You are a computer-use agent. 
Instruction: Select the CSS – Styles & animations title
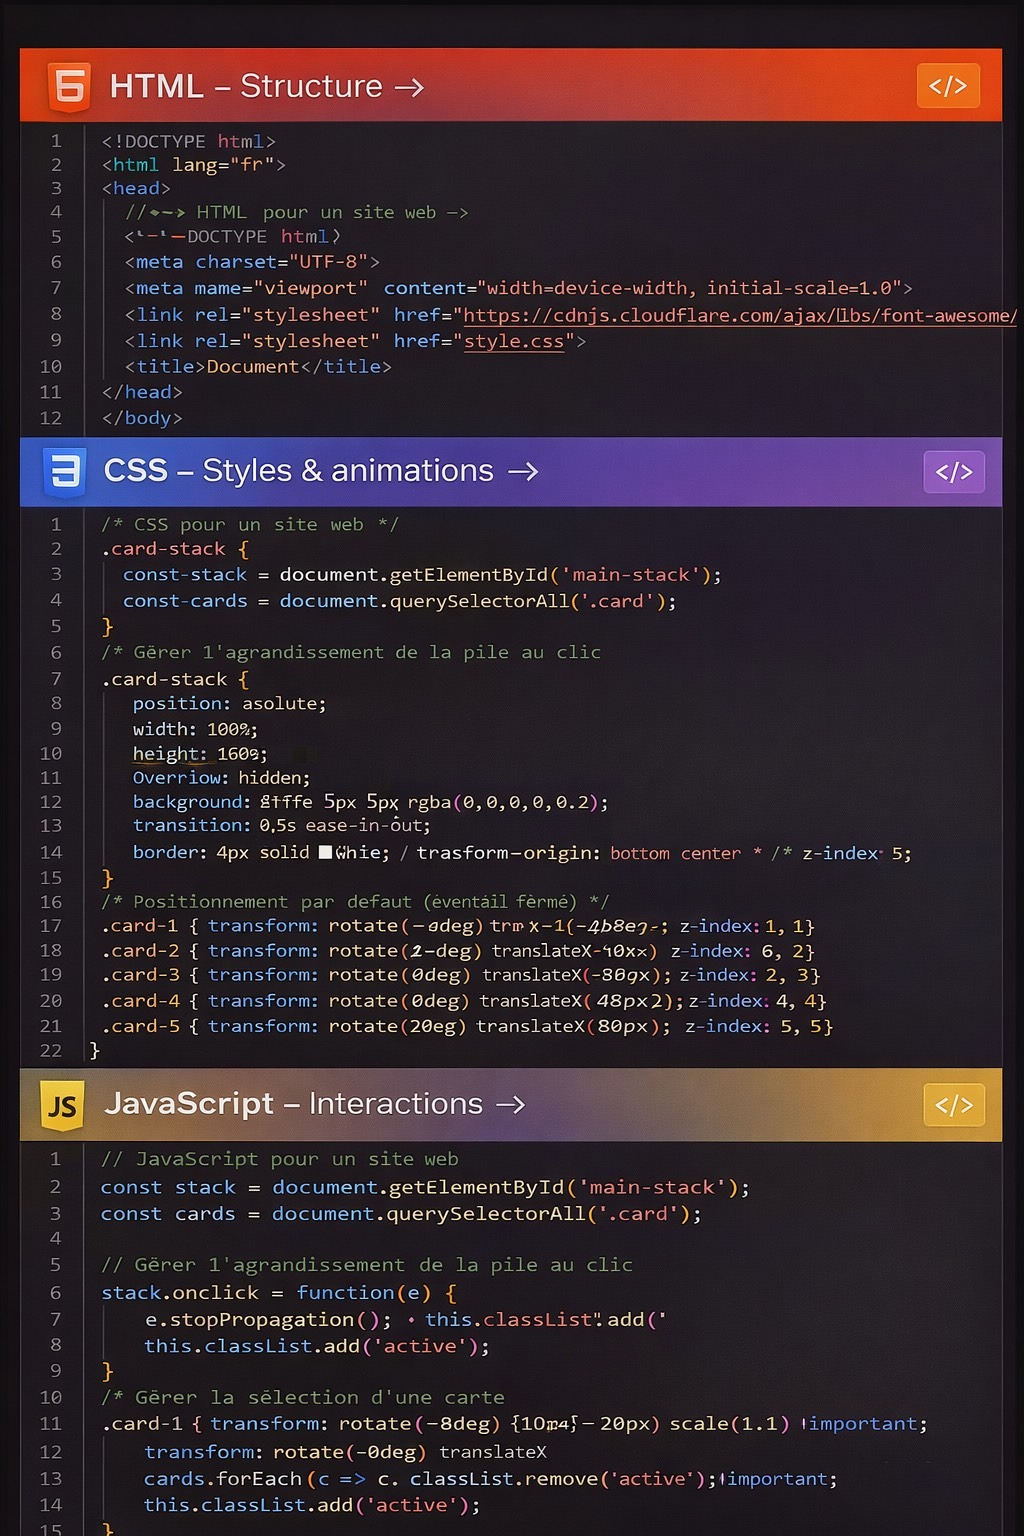click(299, 471)
